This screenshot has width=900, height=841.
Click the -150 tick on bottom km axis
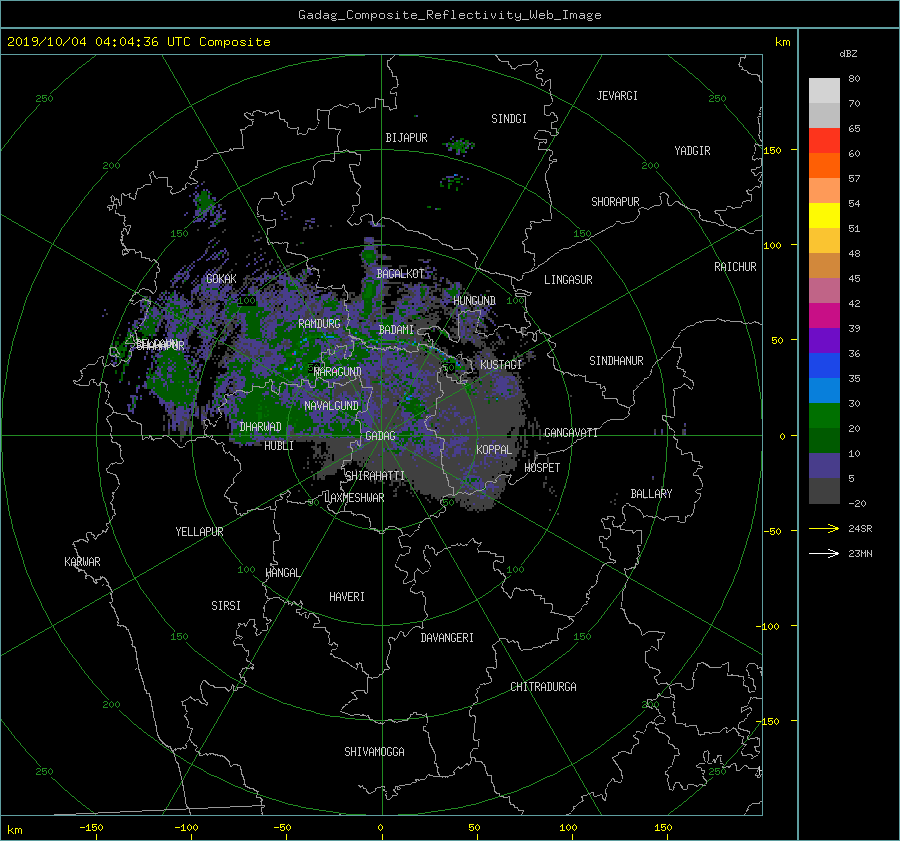[x=91, y=827]
